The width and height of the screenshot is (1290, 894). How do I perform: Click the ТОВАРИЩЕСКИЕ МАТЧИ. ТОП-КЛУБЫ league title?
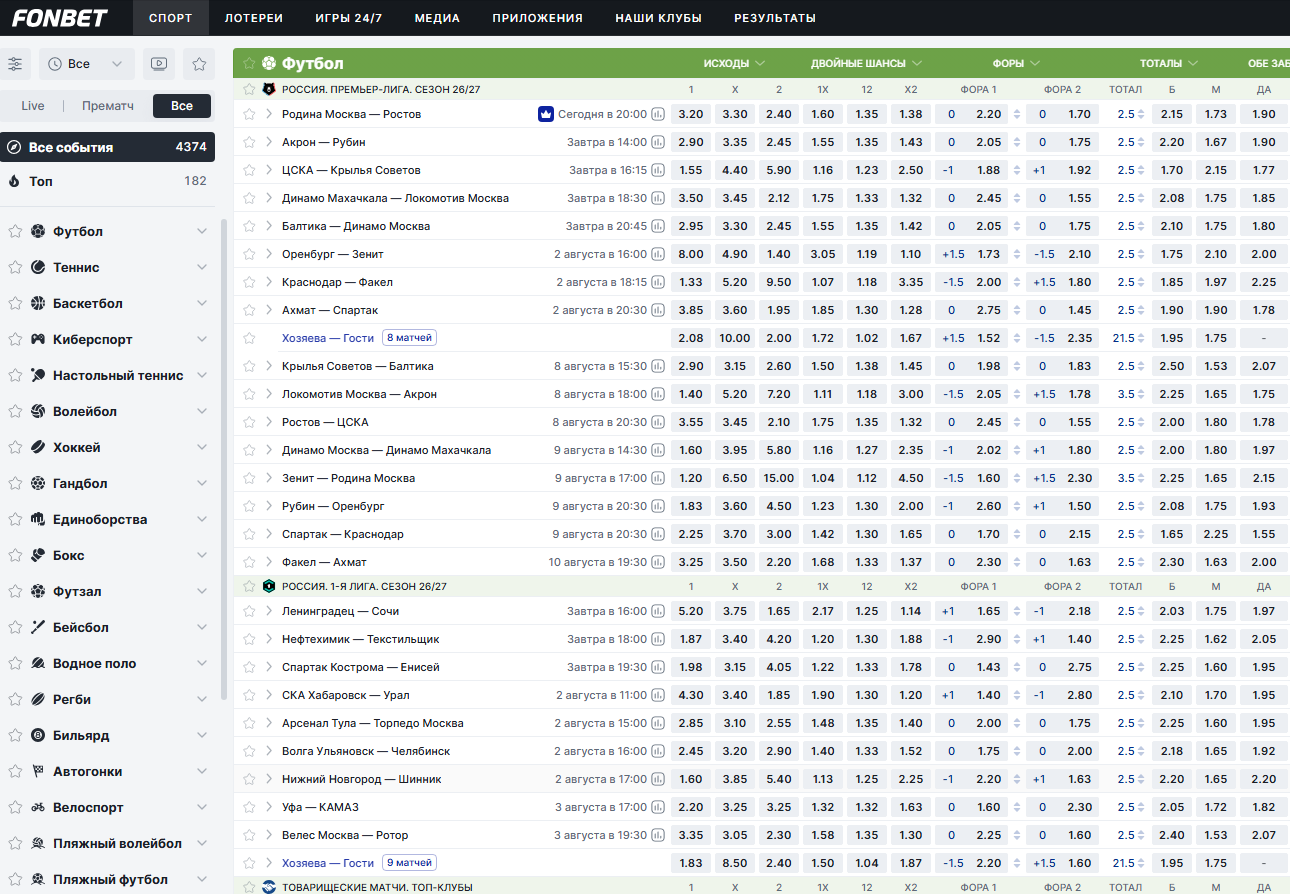377,887
